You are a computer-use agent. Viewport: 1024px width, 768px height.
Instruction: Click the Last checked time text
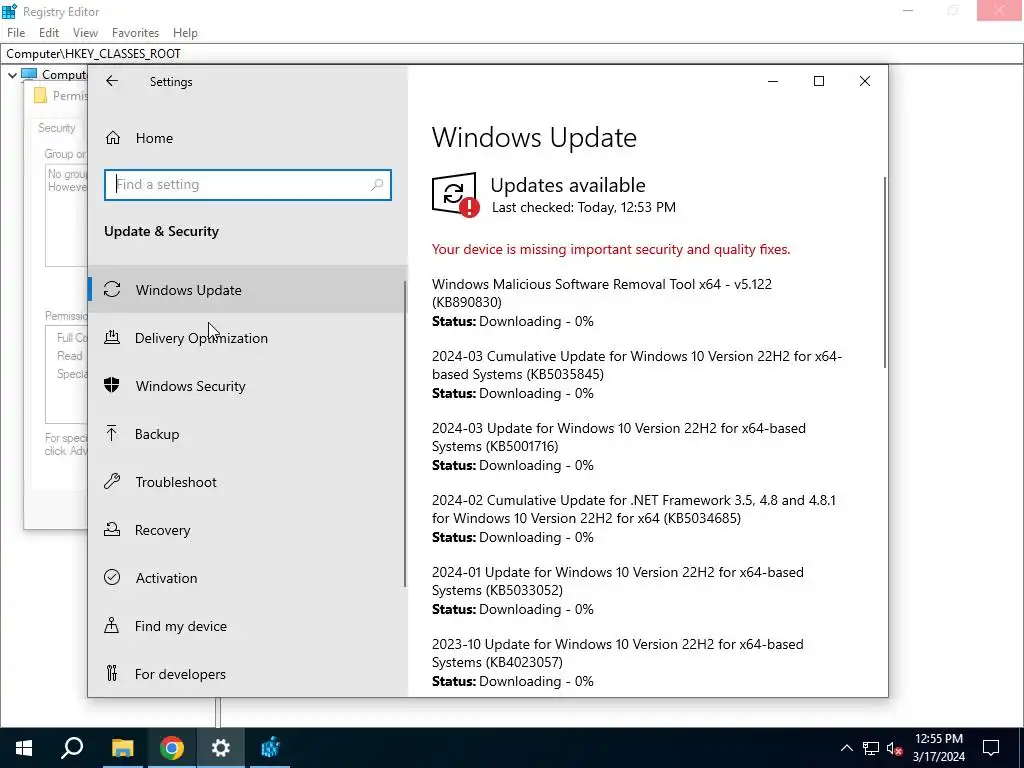[584, 207]
